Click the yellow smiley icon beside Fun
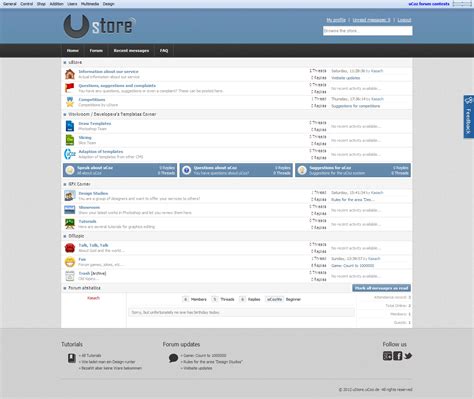Screen dimensions: 474x399 (70, 262)
